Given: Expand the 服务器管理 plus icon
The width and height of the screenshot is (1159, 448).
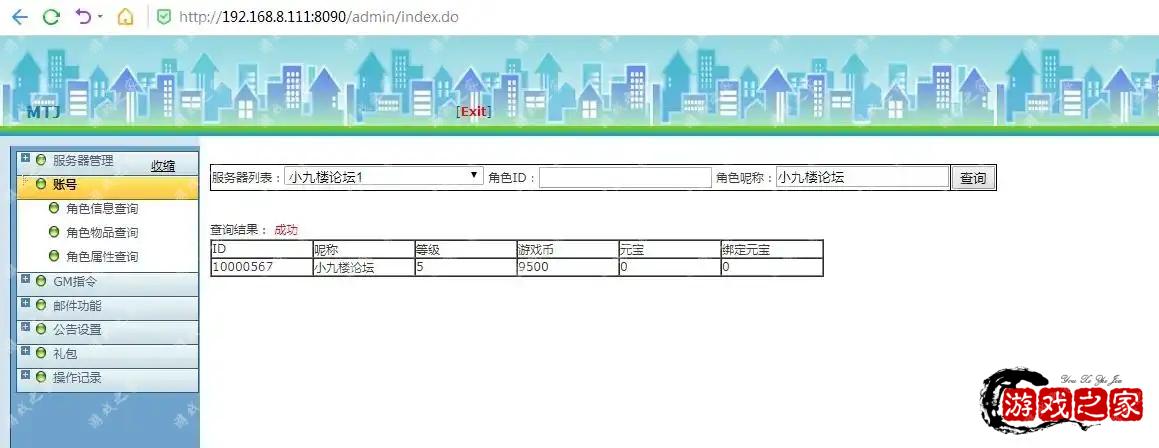Looking at the screenshot, I should click(x=26, y=159).
